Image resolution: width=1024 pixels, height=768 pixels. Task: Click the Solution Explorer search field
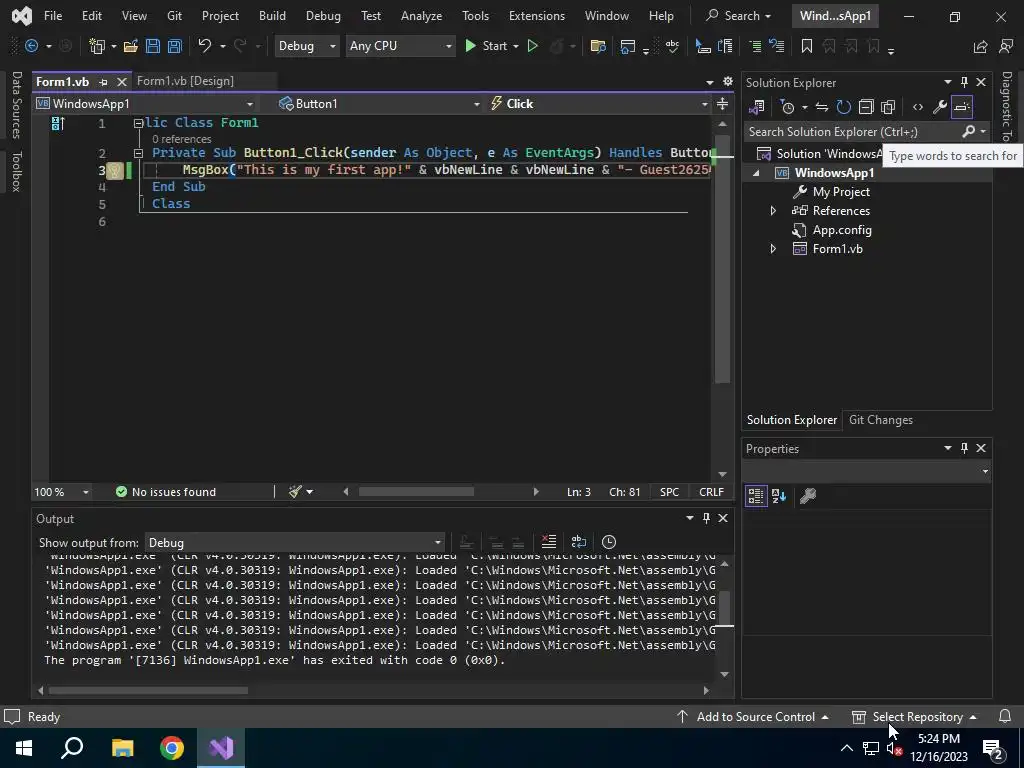(853, 132)
